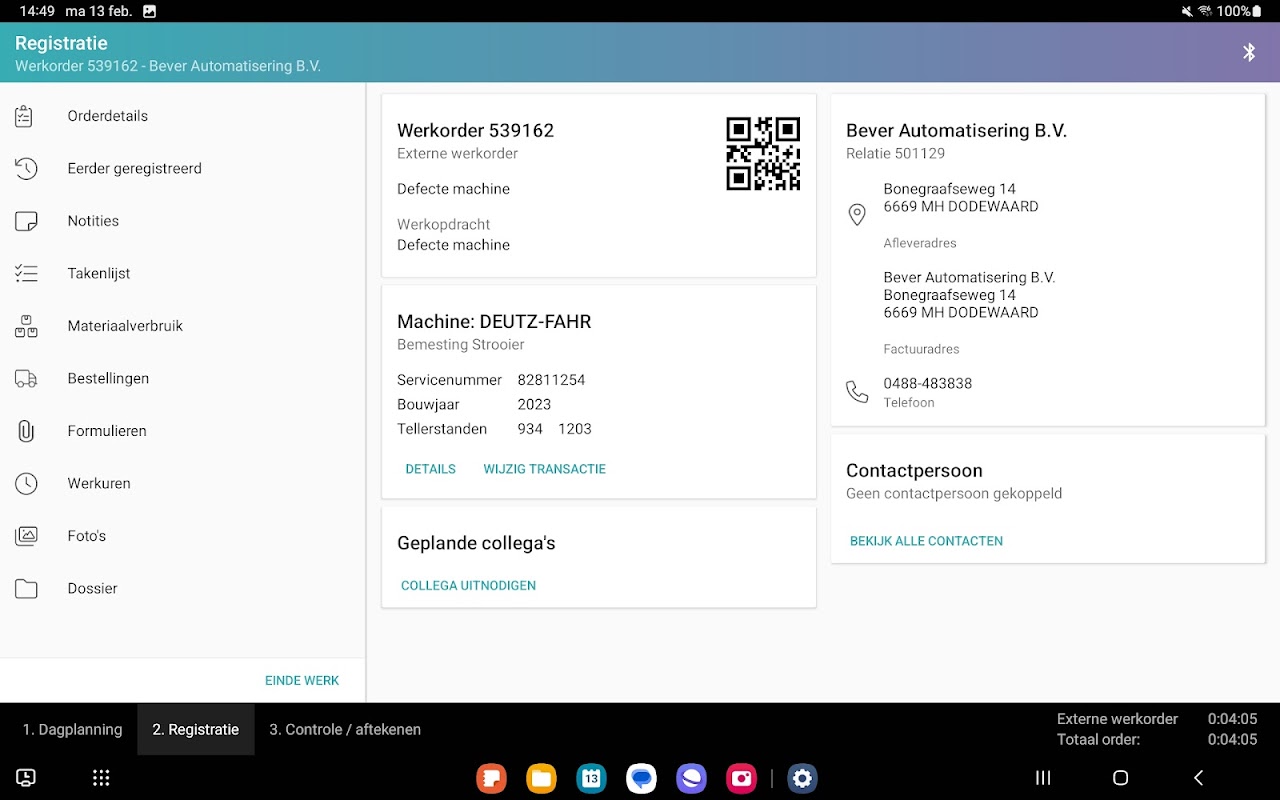Screen dimensions: 1280x800
Task: Open the app drawer in the taskbar
Action: (x=100, y=778)
